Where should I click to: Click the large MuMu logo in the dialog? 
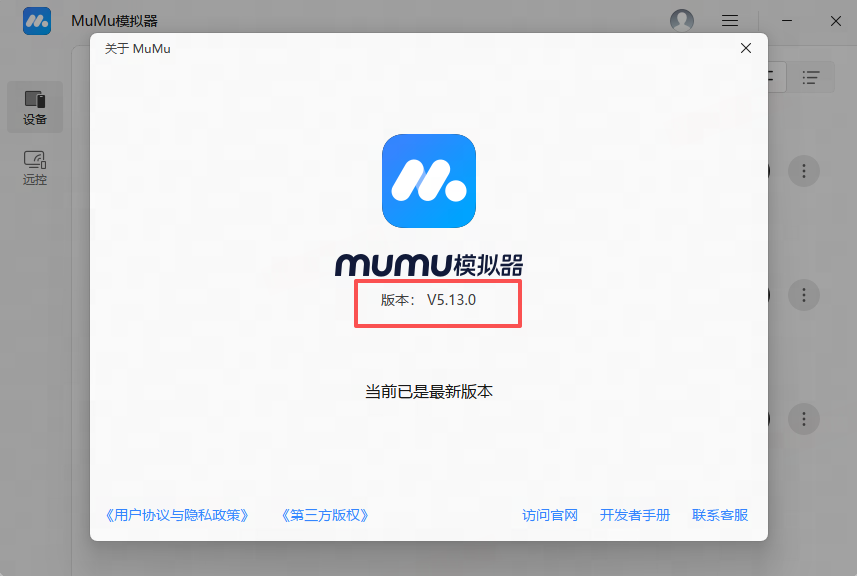tap(429, 181)
